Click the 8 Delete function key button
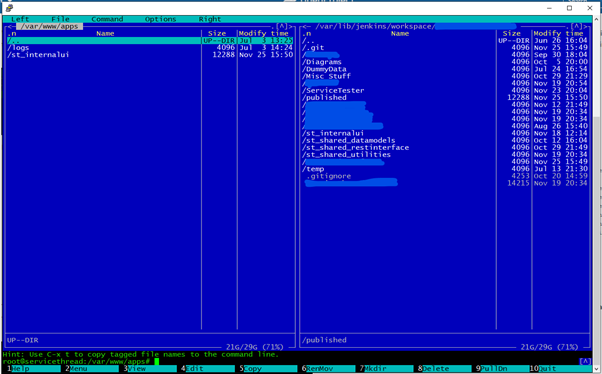The height and width of the screenshot is (374, 602). (445, 369)
